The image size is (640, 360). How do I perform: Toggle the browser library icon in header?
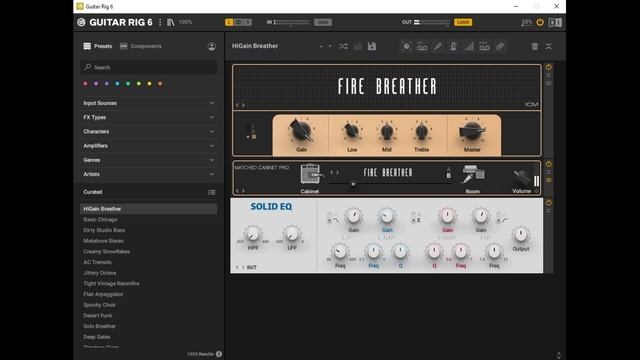click(171, 22)
